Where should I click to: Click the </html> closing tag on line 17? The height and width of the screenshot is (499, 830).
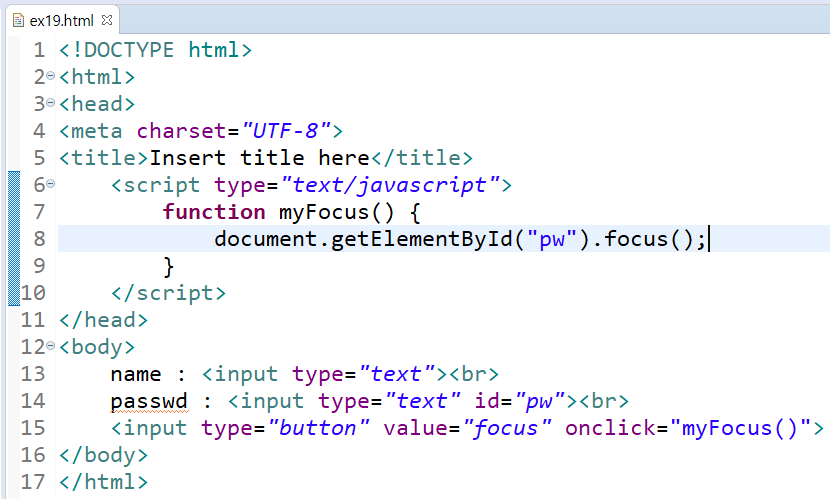104,482
